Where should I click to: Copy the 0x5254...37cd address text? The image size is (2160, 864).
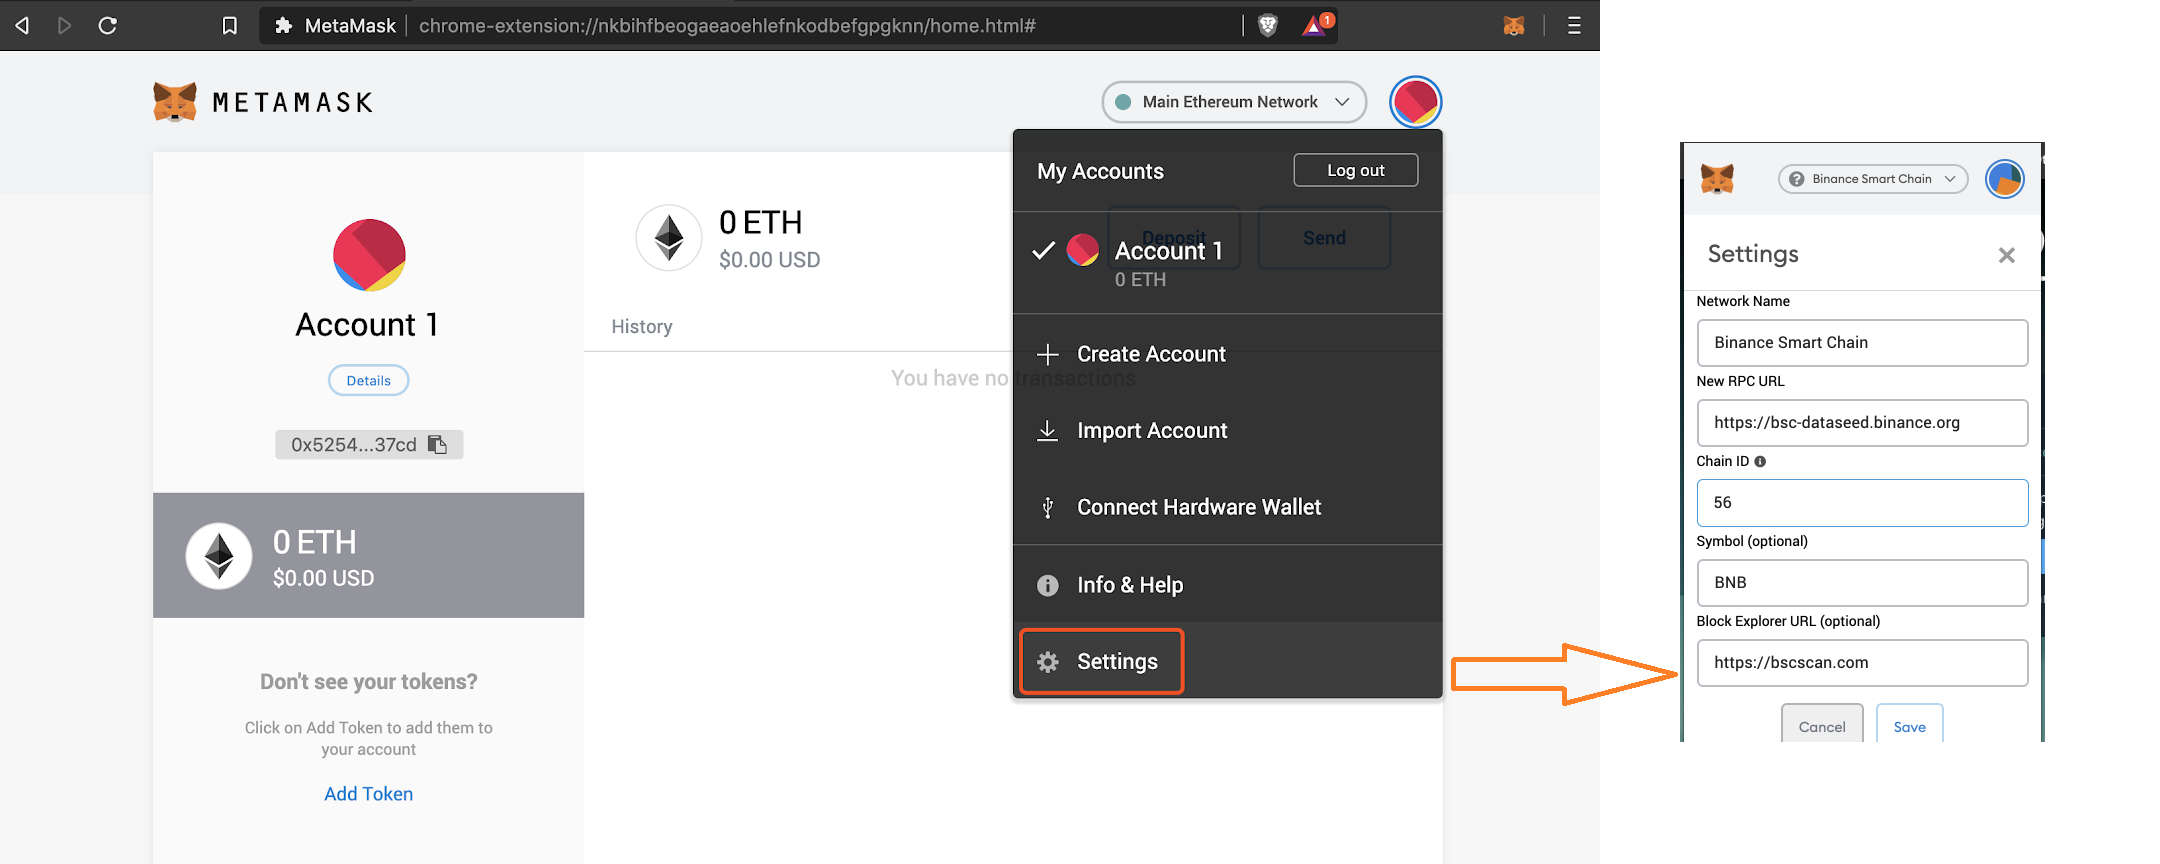click(x=354, y=445)
